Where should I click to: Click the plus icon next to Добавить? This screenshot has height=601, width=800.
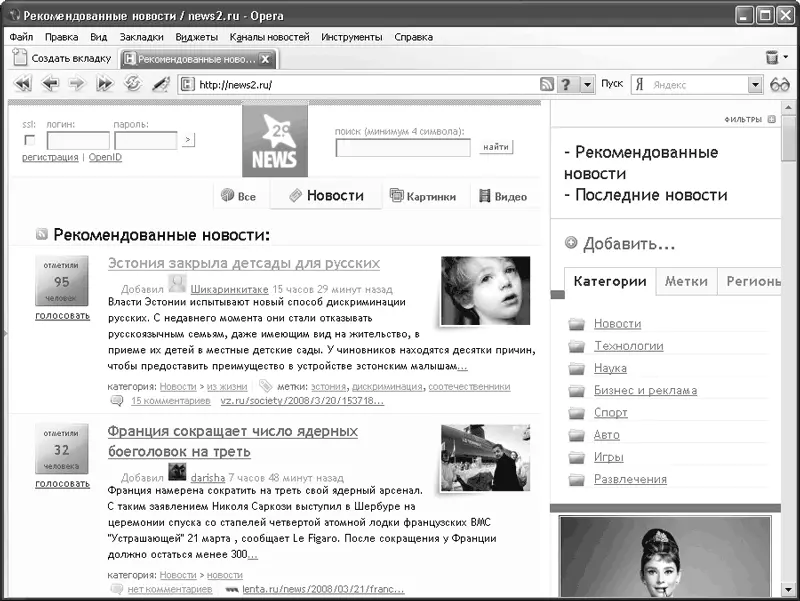pyautogui.click(x=571, y=243)
